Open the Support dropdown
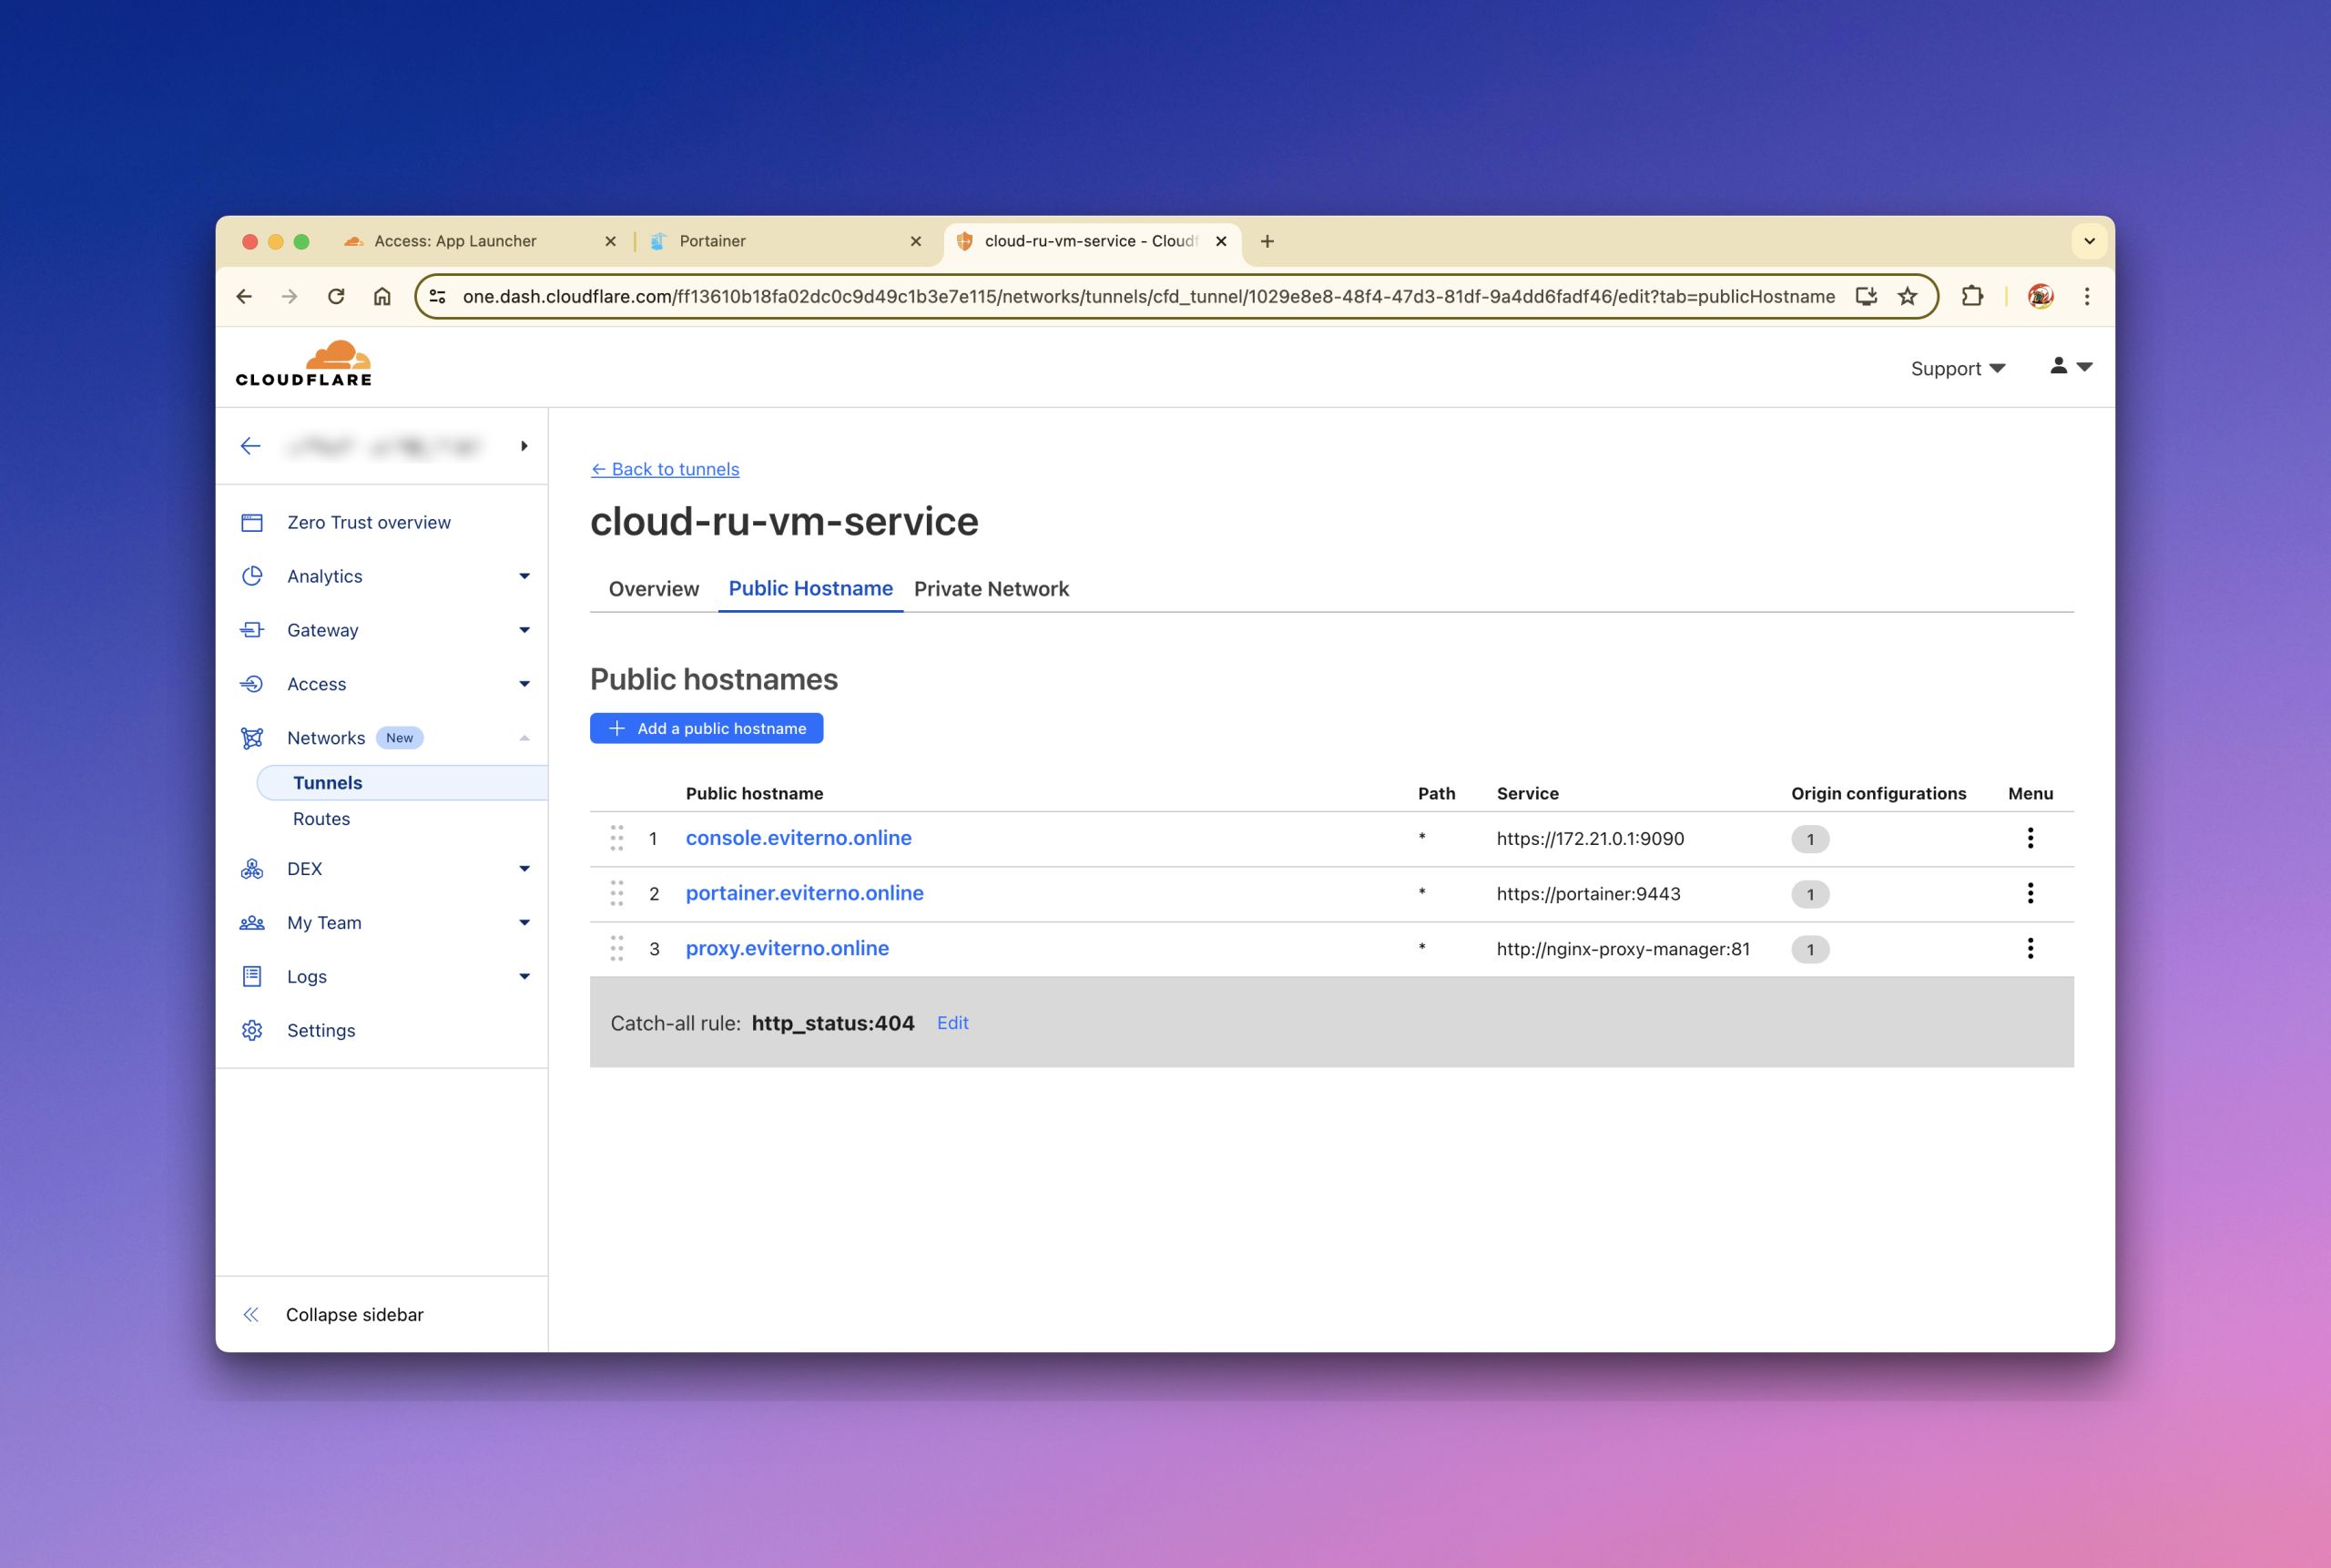The width and height of the screenshot is (2331, 1568). click(1958, 369)
